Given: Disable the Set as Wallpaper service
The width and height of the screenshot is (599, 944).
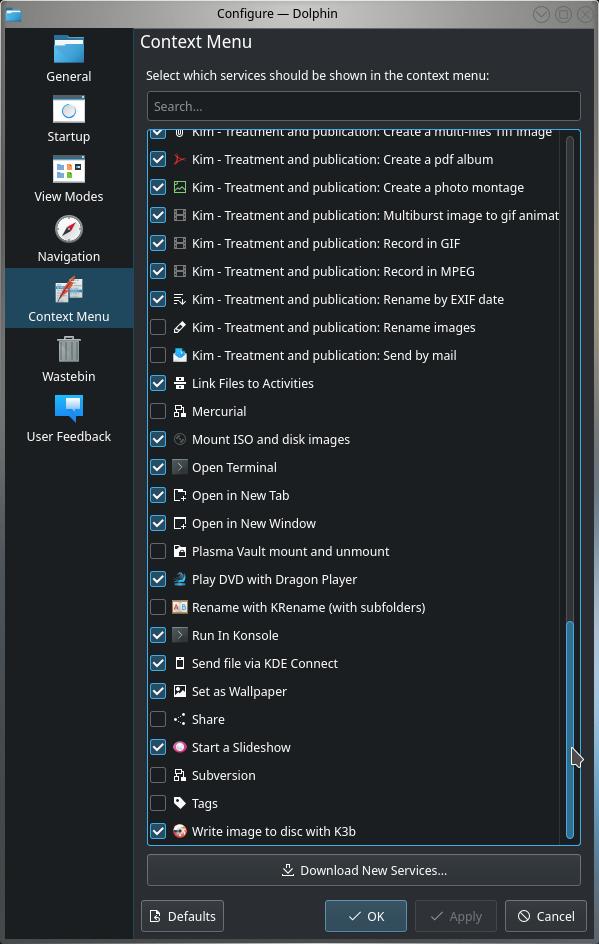Looking at the screenshot, I should click(158, 691).
